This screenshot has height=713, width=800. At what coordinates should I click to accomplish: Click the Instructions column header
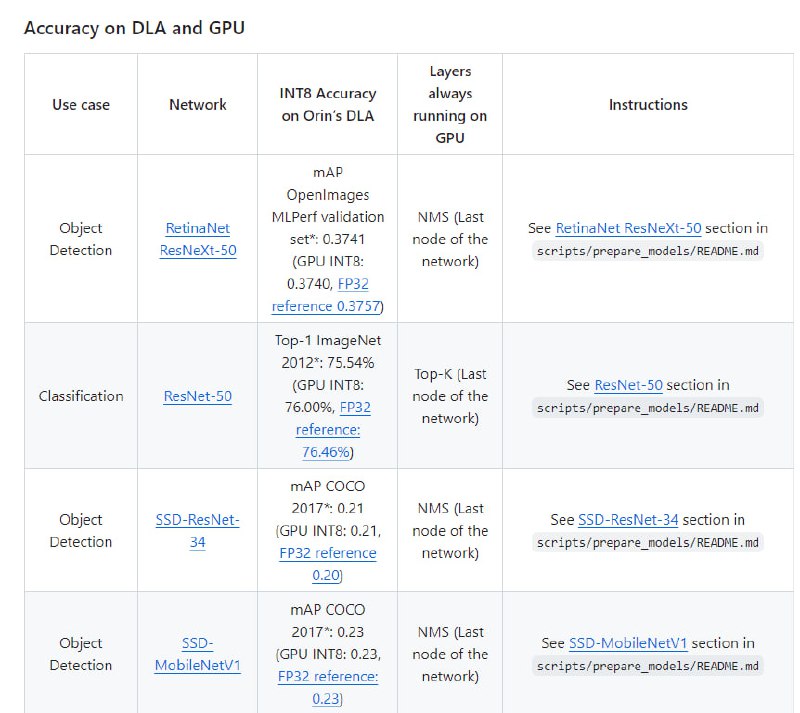[647, 104]
